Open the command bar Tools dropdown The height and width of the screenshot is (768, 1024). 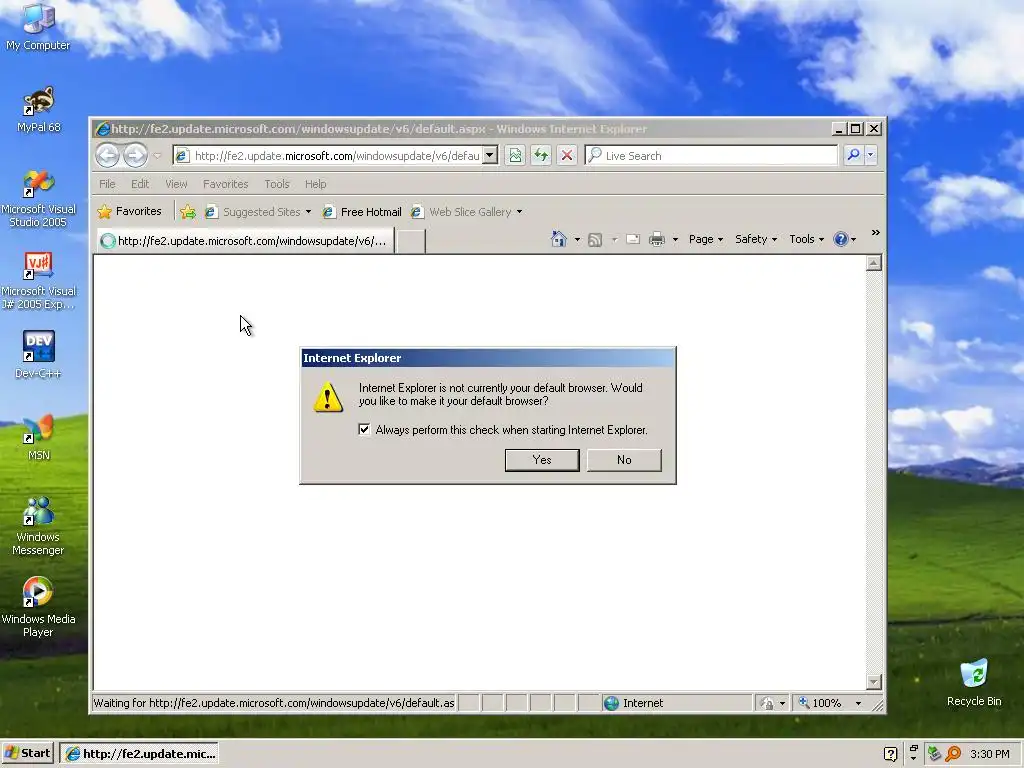coord(807,239)
